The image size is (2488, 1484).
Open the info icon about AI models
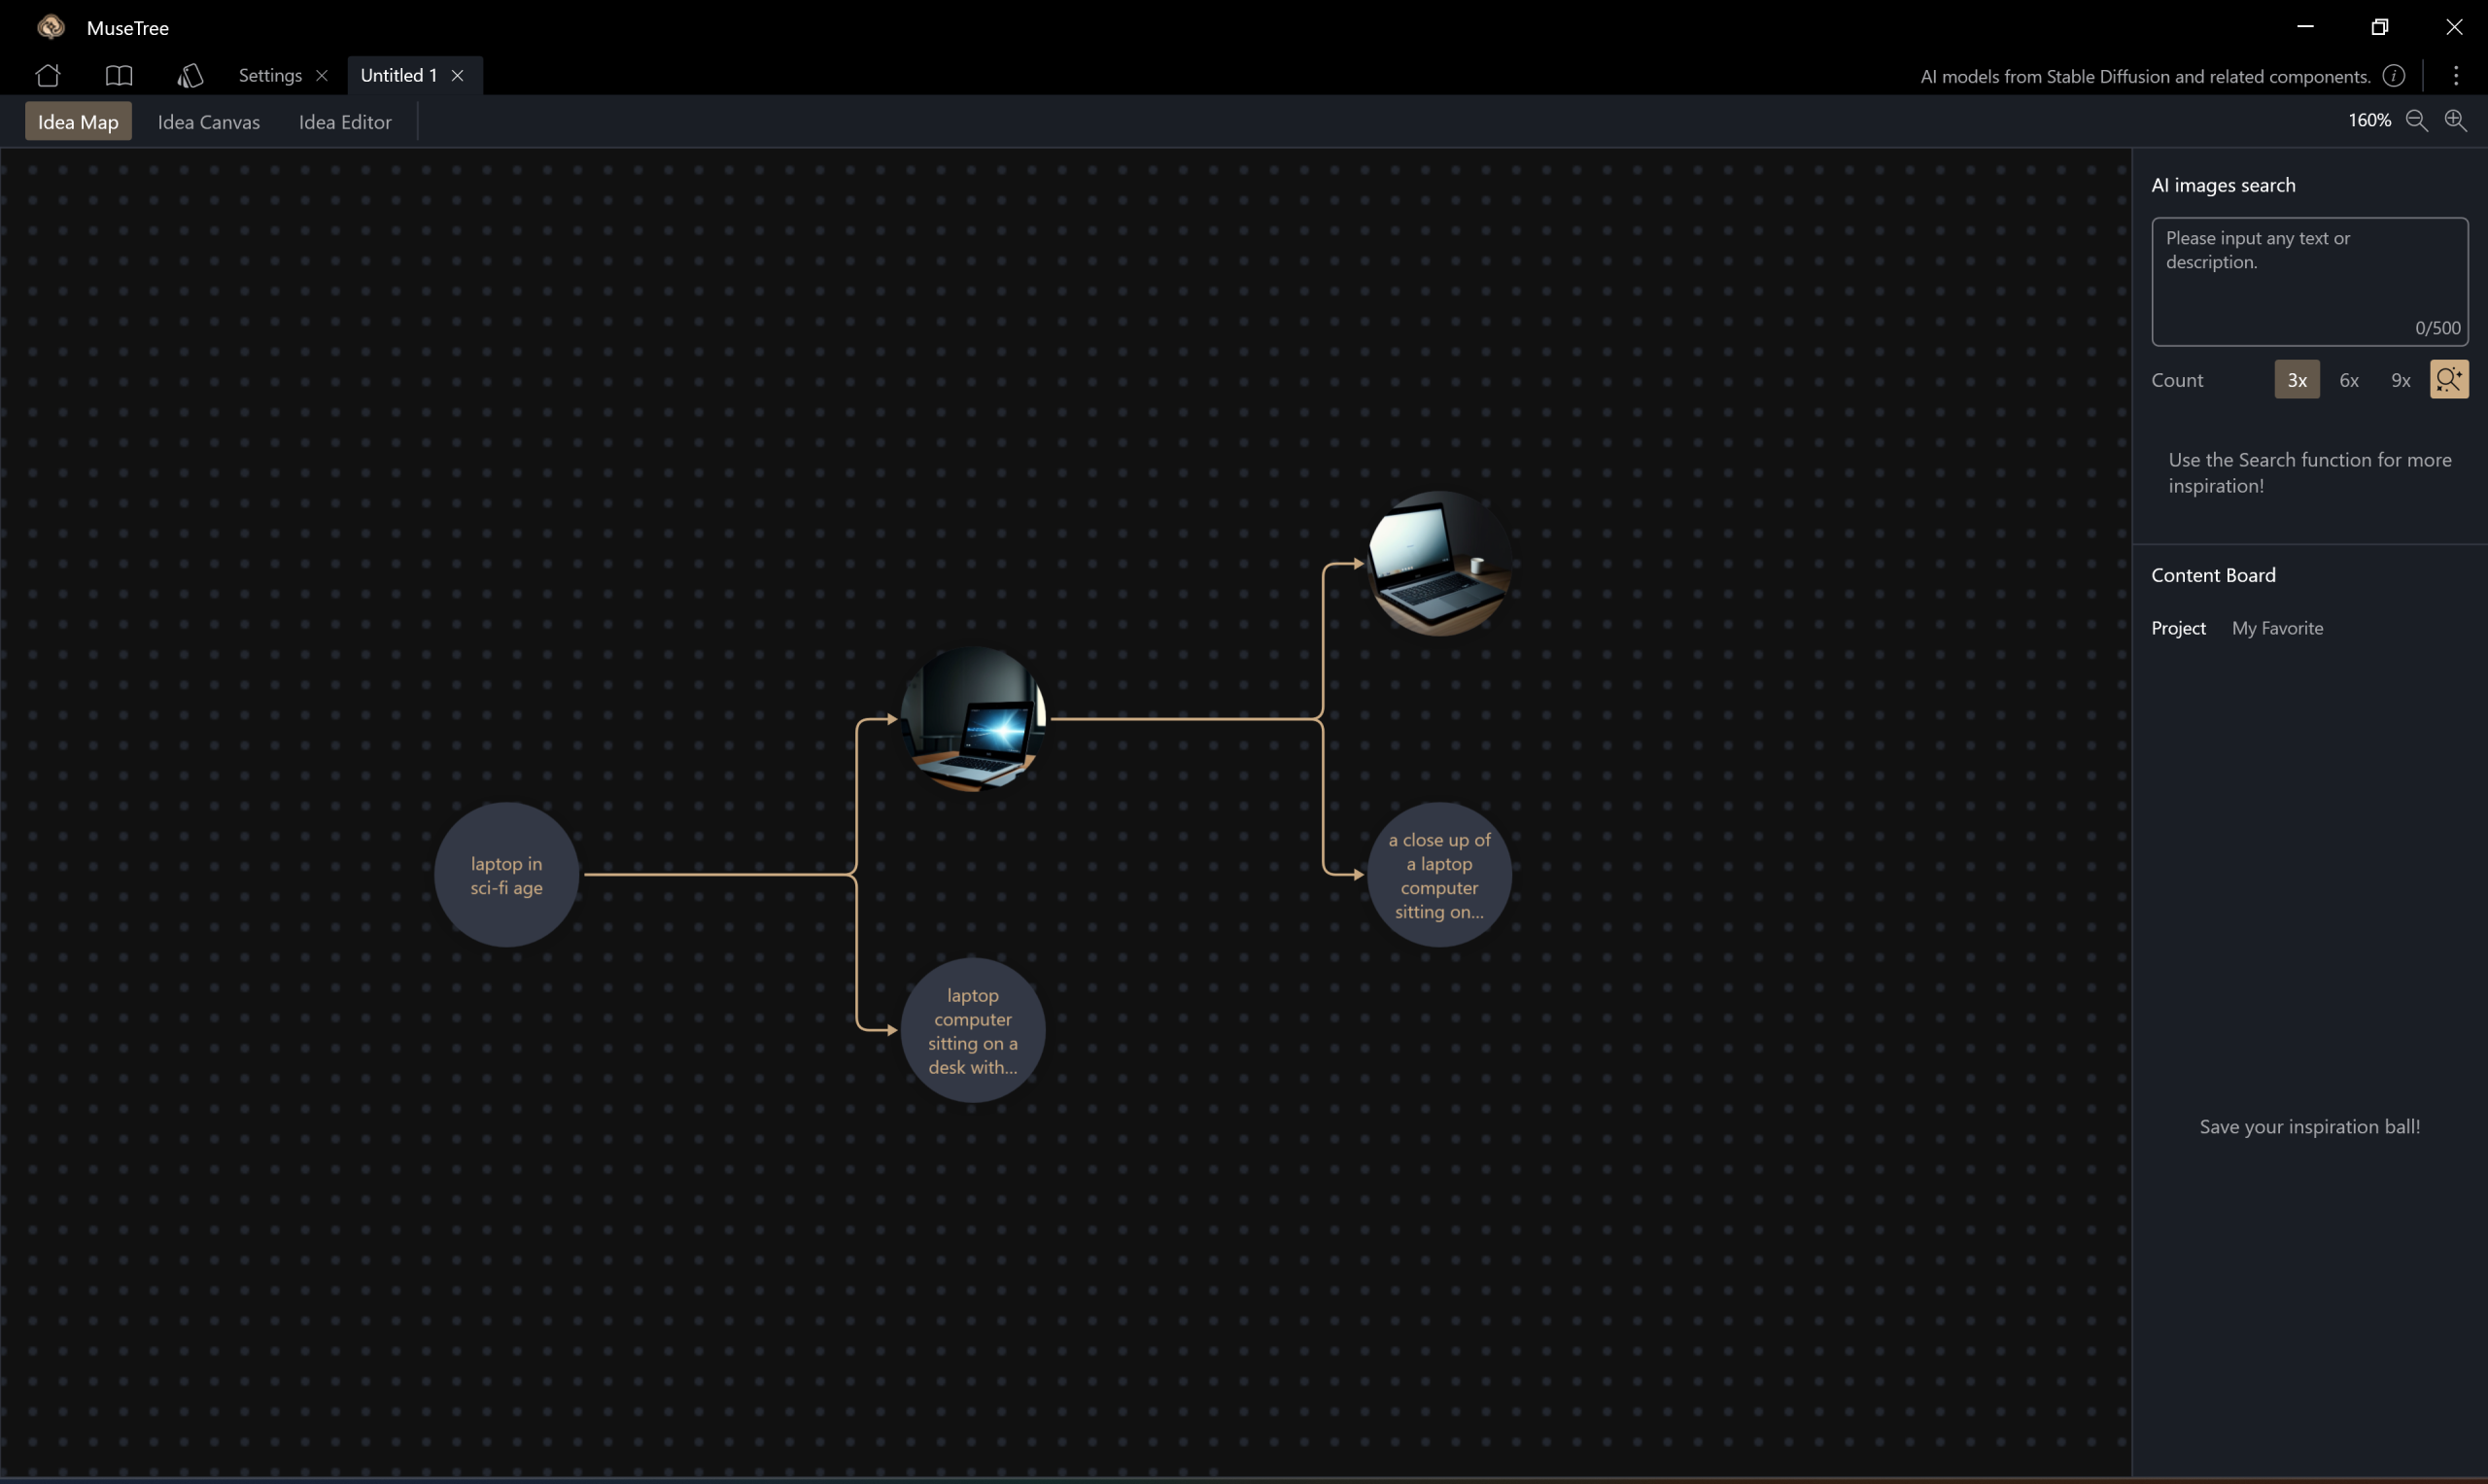tap(2393, 76)
